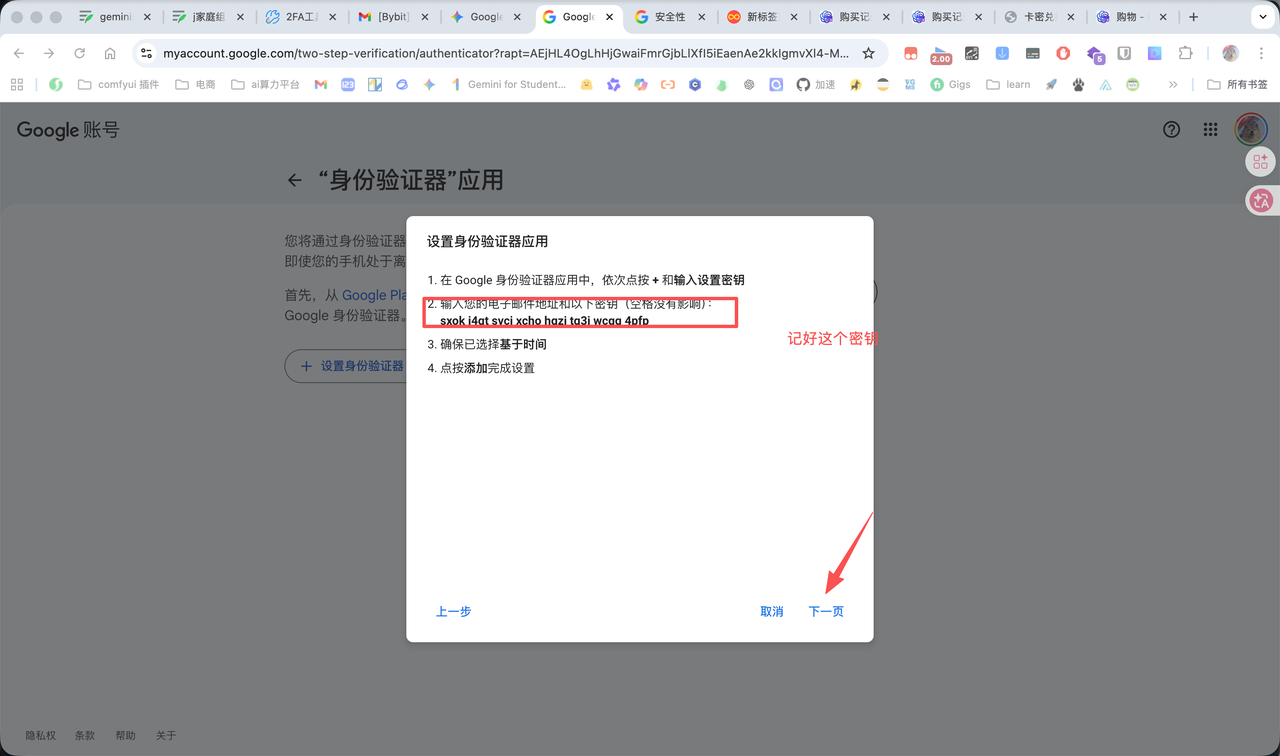Reload the page
Image resolution: width=1280 pixels, height=756 pixels.
coord(79,53)
